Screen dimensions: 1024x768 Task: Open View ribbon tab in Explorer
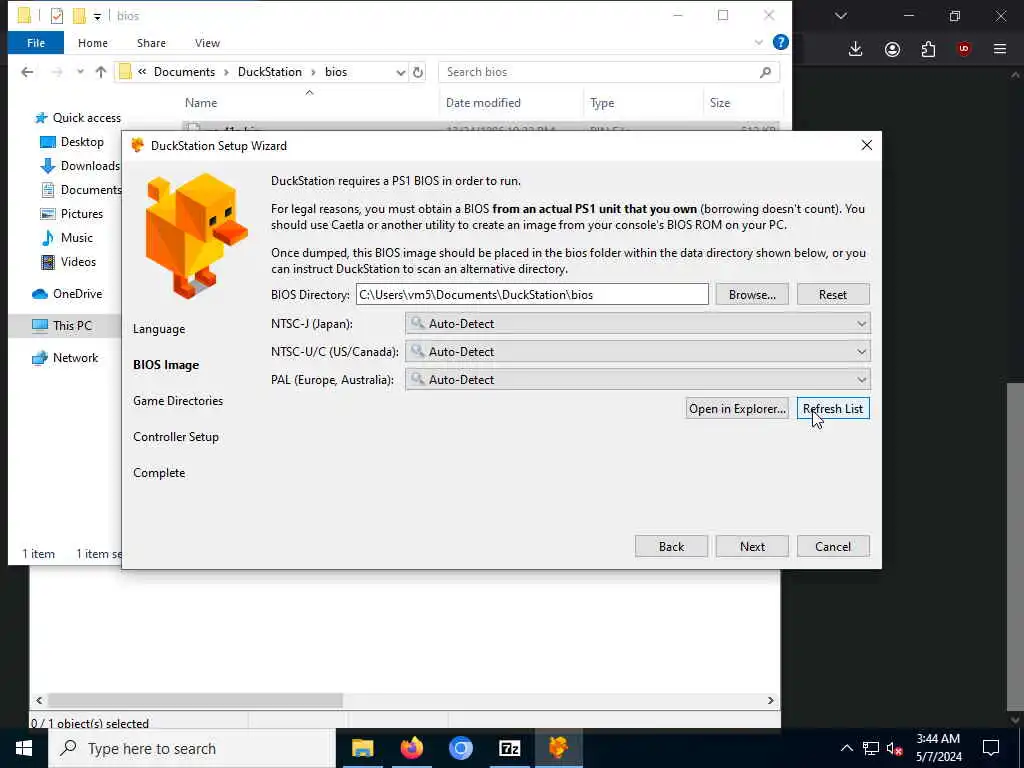pyautogui.click(x=207, y=43)
